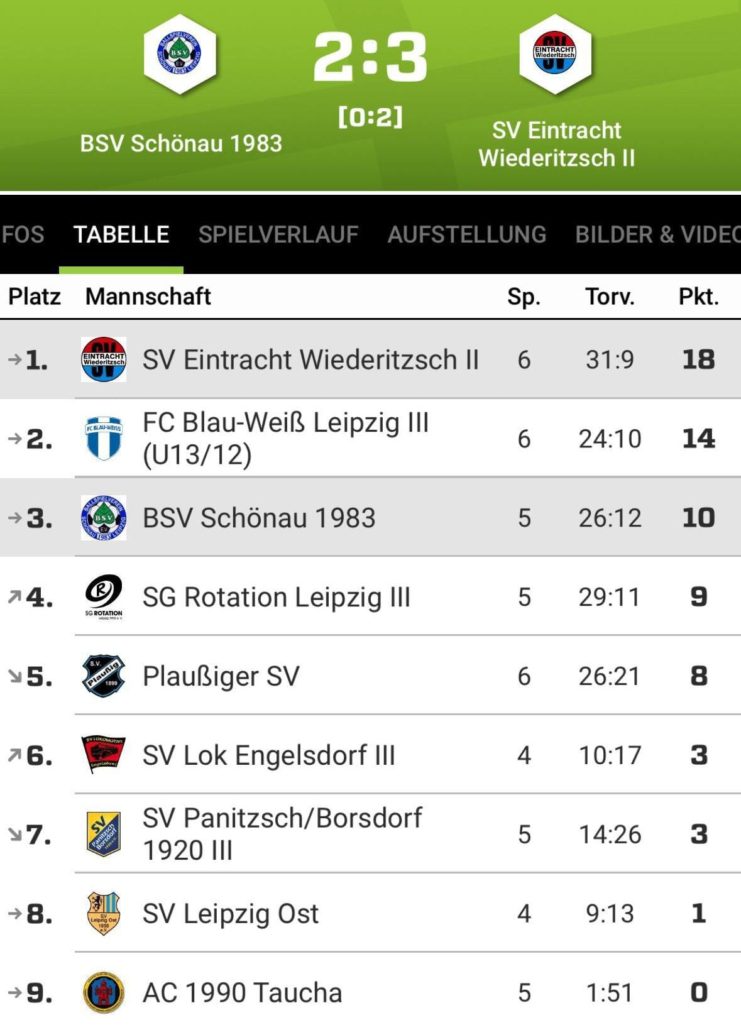Screen dimensions: 741x1030
Task: Click BSV Schönau 1983 name in header
Action: (x=181, y=143)
